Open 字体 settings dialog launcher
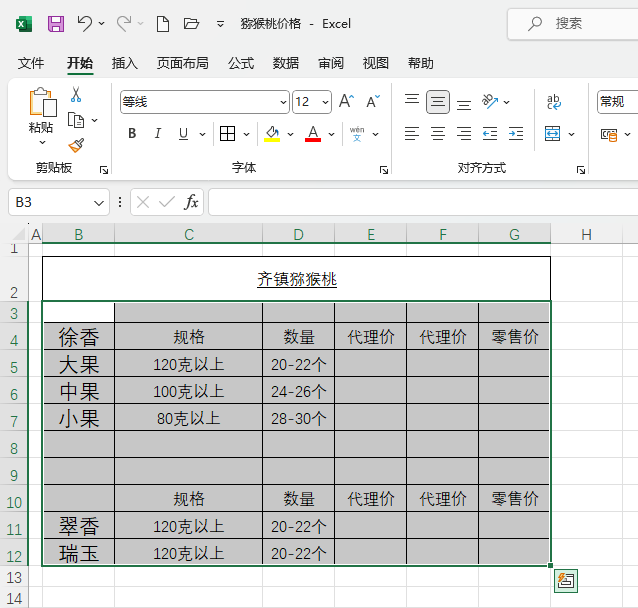 point(384,170)
